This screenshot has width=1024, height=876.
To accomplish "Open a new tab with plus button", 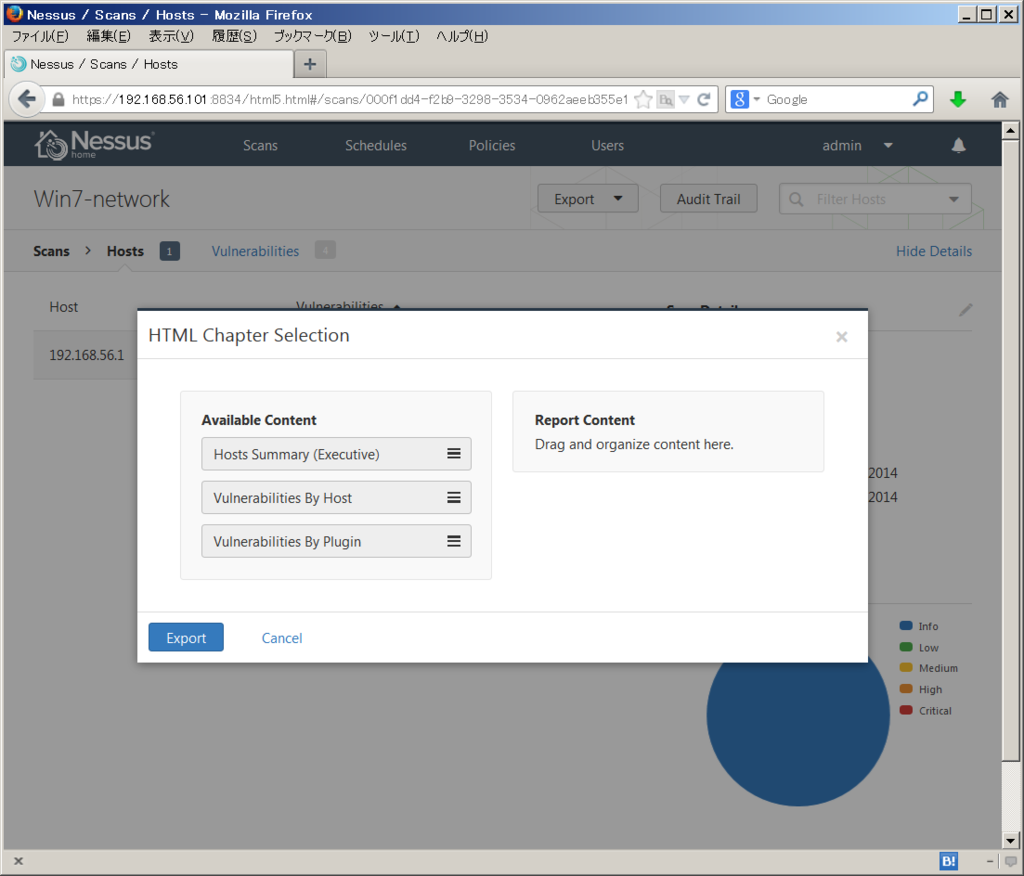I will click(x=310, y=64).
